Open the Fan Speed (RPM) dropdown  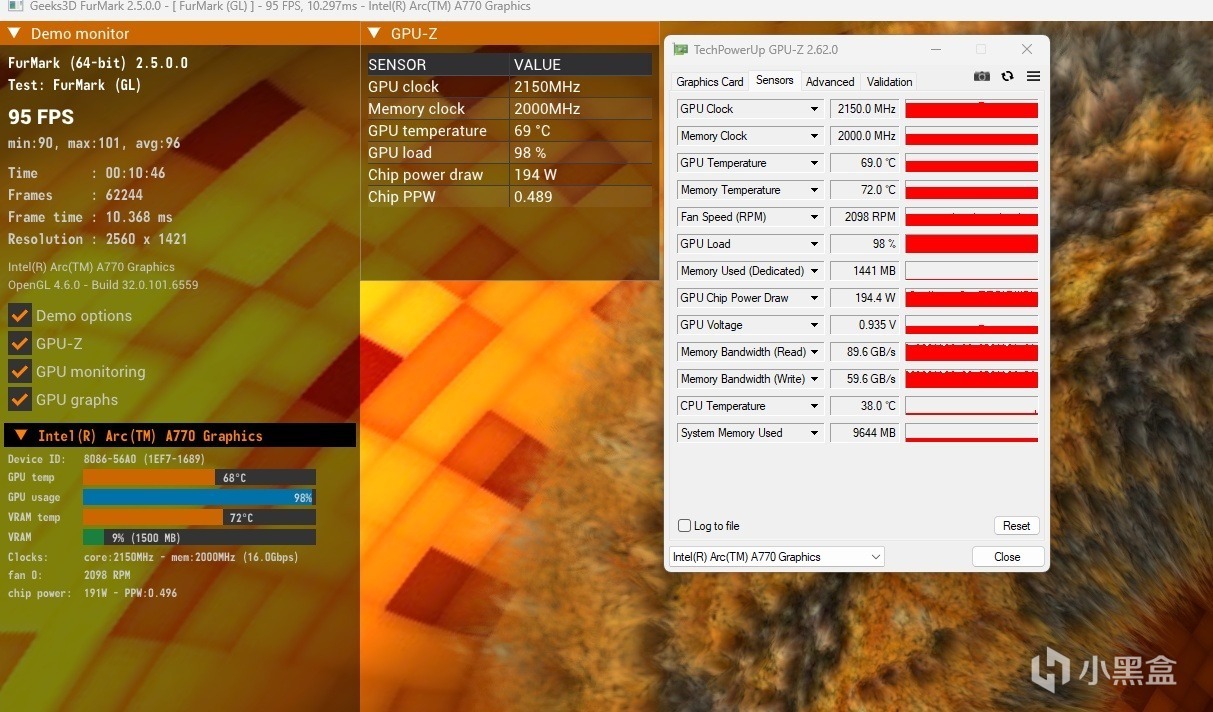[x=815, y=217]
